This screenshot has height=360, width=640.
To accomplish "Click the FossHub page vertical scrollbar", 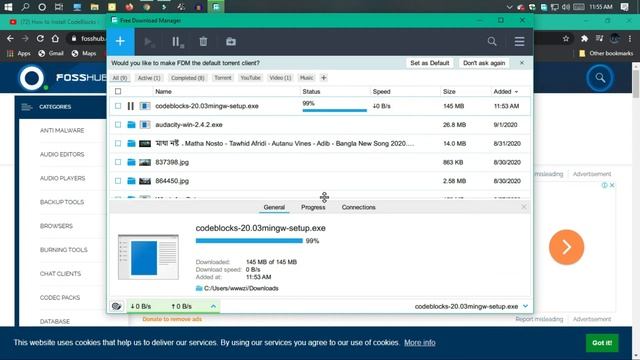I will pos(636,84).
